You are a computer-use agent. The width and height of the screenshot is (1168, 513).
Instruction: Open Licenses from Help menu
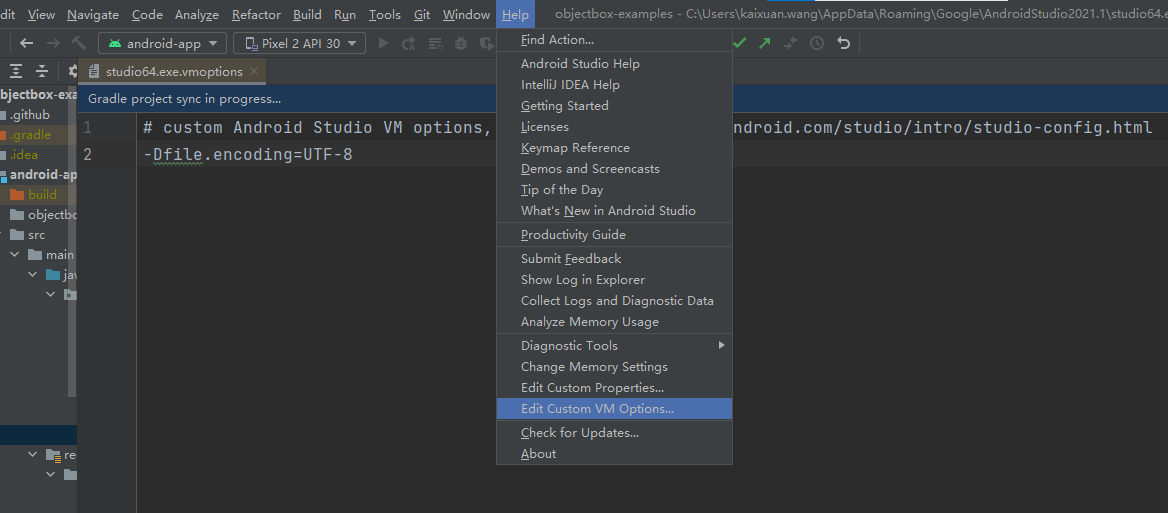[x=615, y=127]
